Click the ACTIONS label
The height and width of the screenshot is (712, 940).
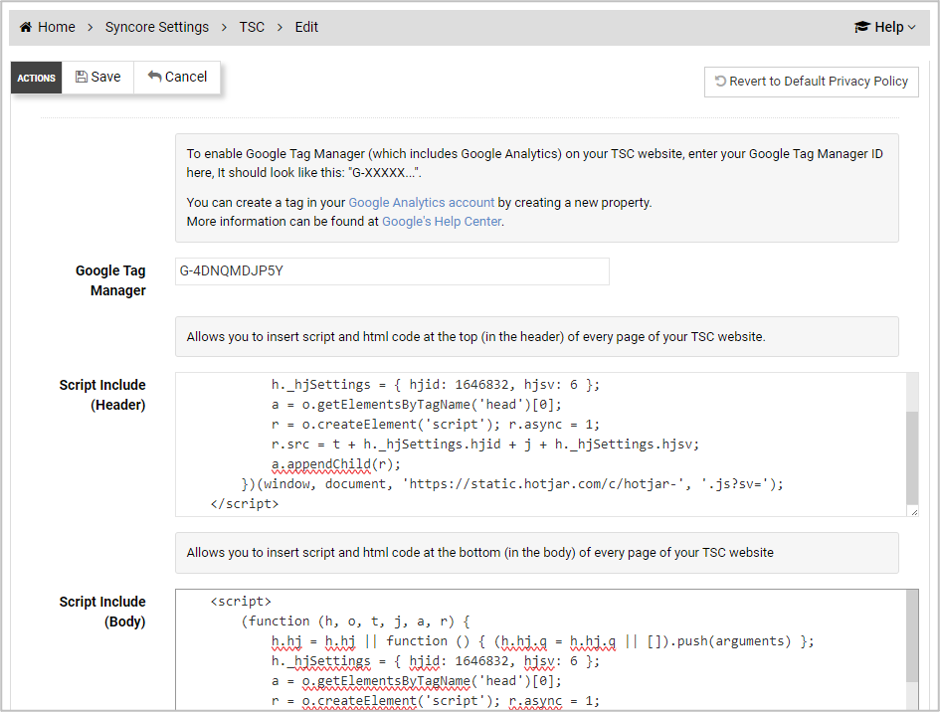36,78
